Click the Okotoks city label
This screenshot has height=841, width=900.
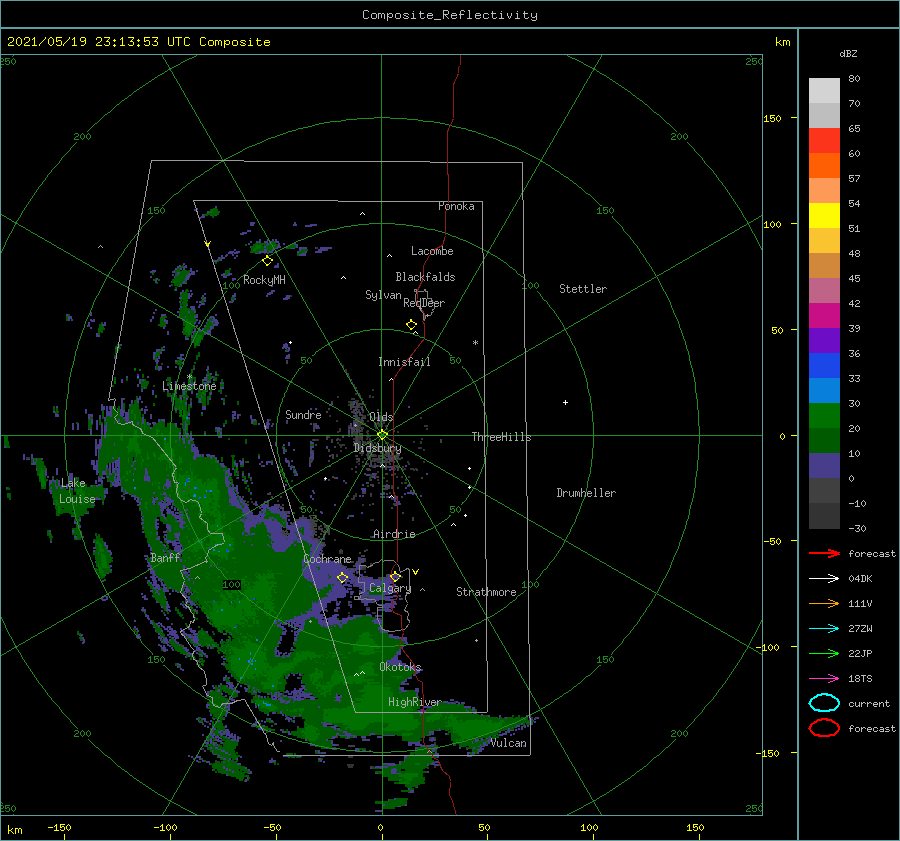(x=400, y=667)
